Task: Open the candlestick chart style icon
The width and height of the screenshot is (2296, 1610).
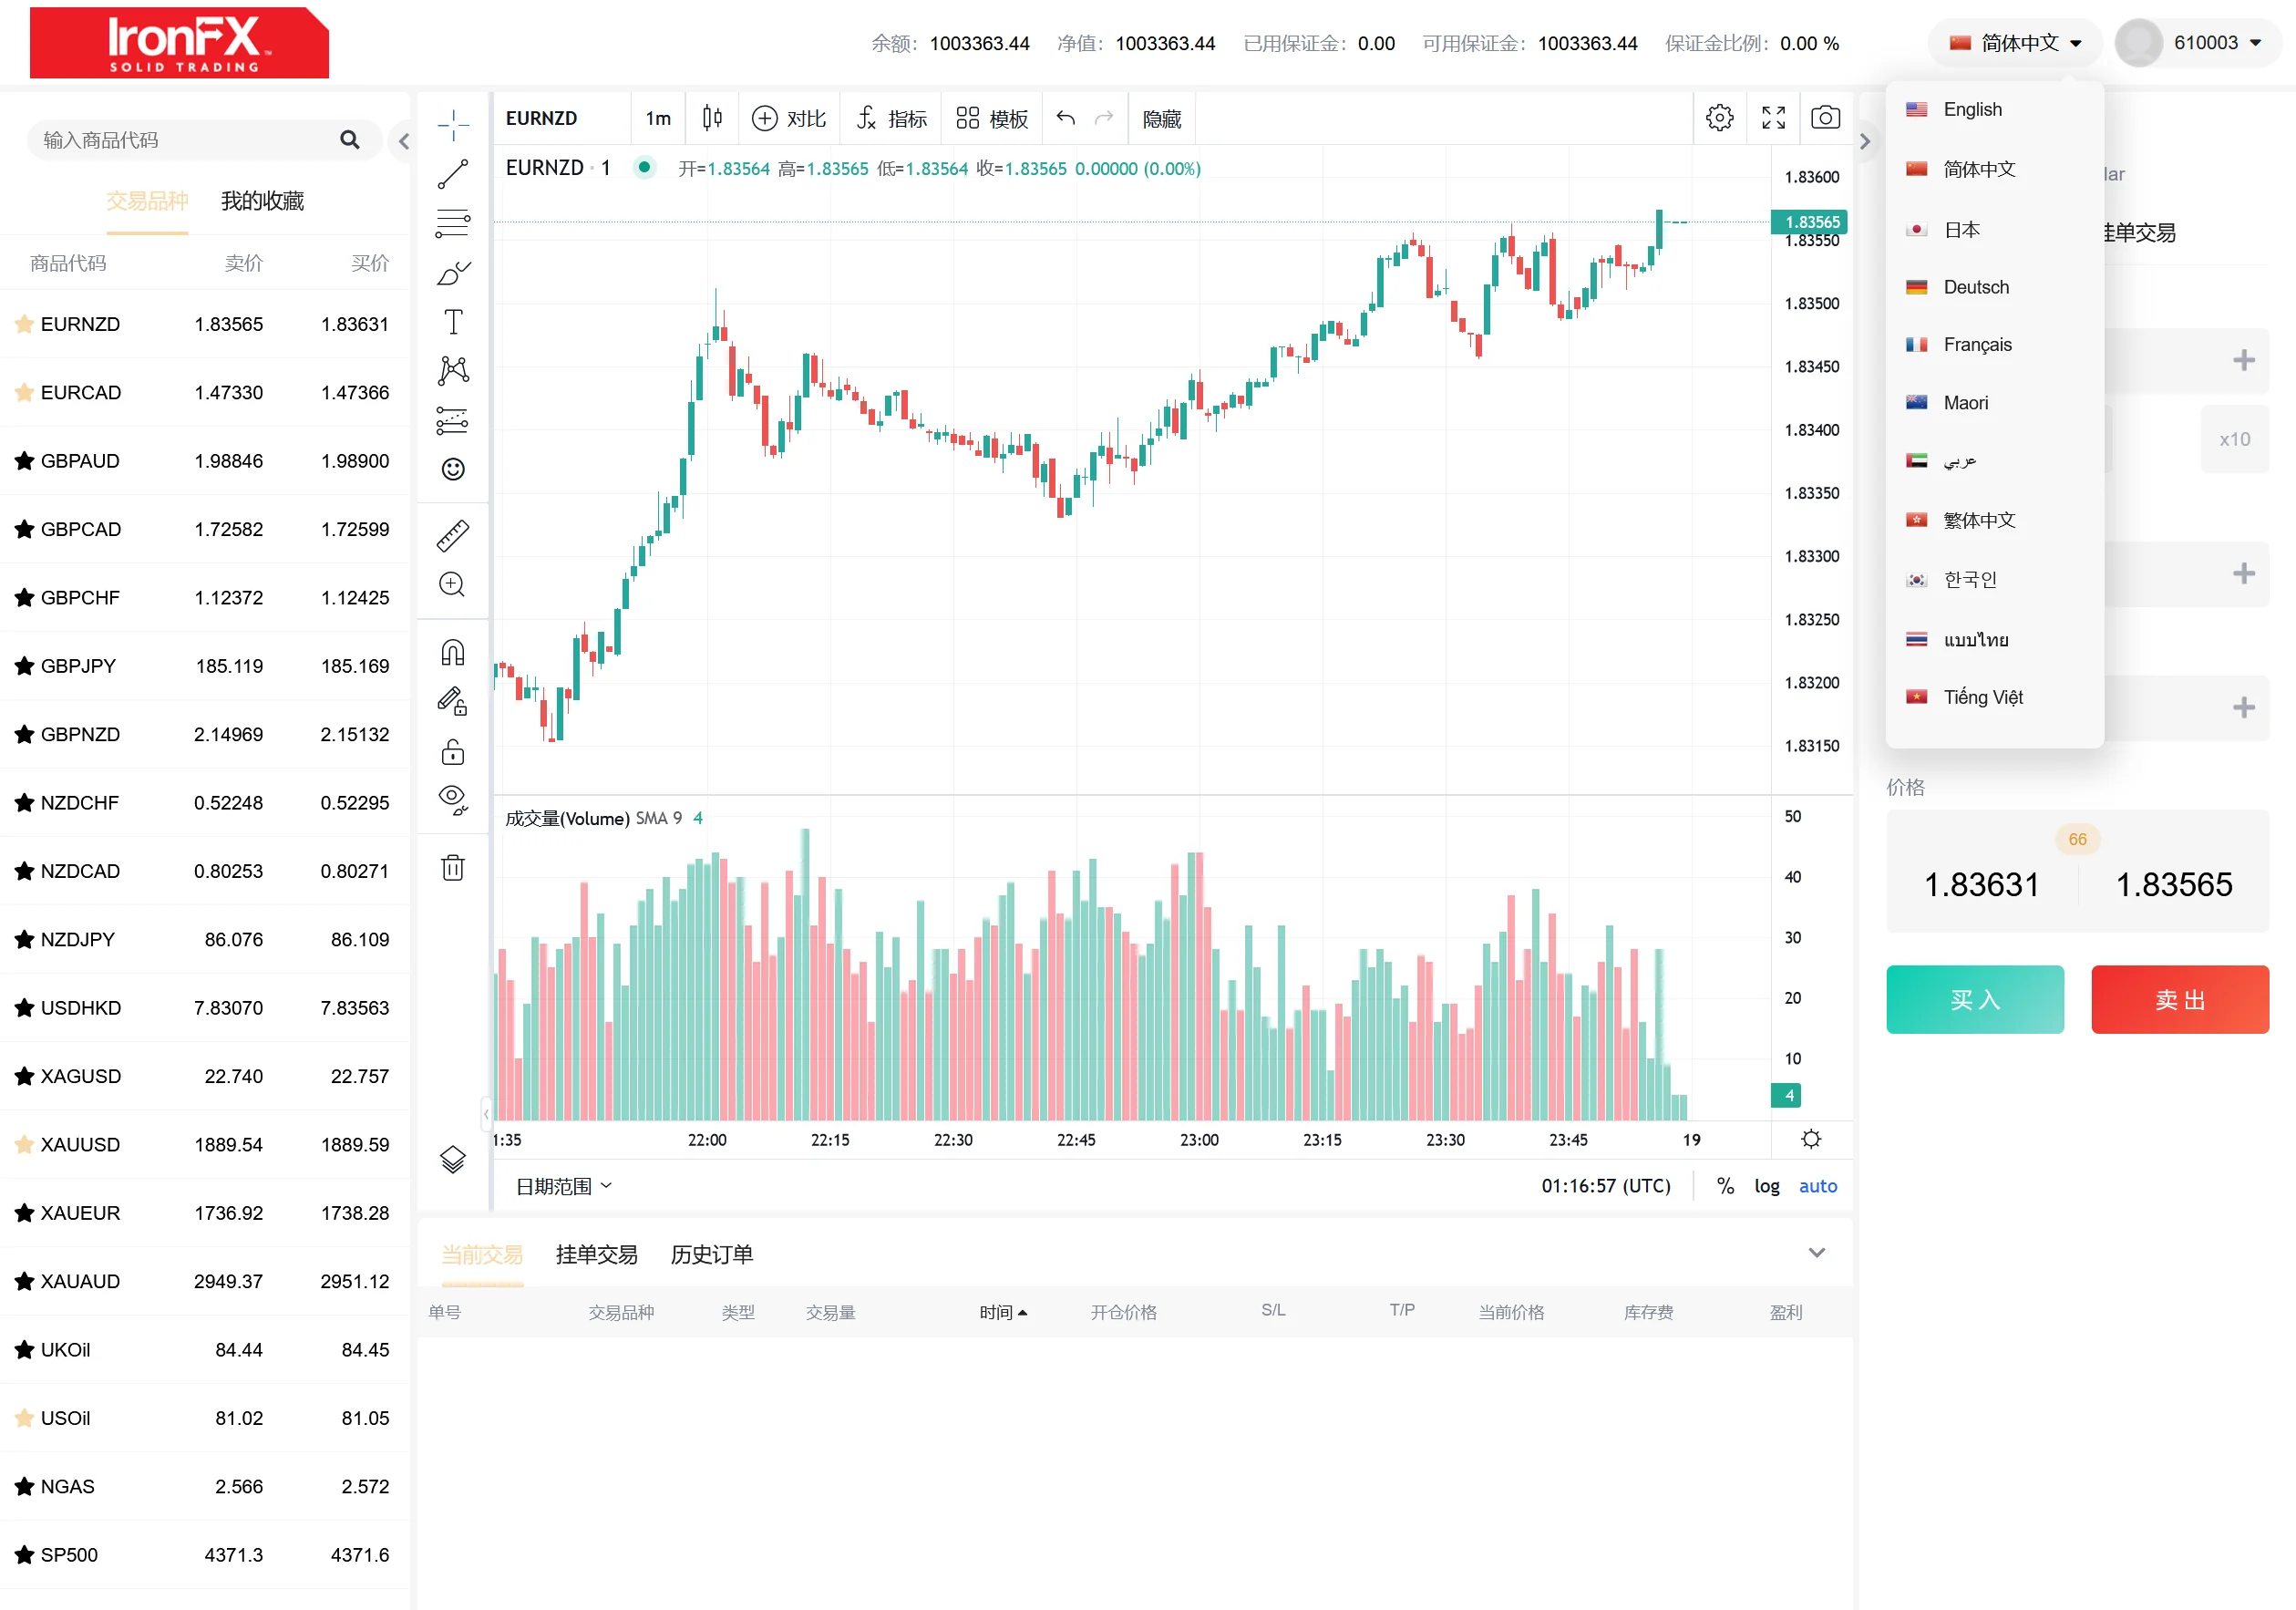Action: (x=712, y=118)
